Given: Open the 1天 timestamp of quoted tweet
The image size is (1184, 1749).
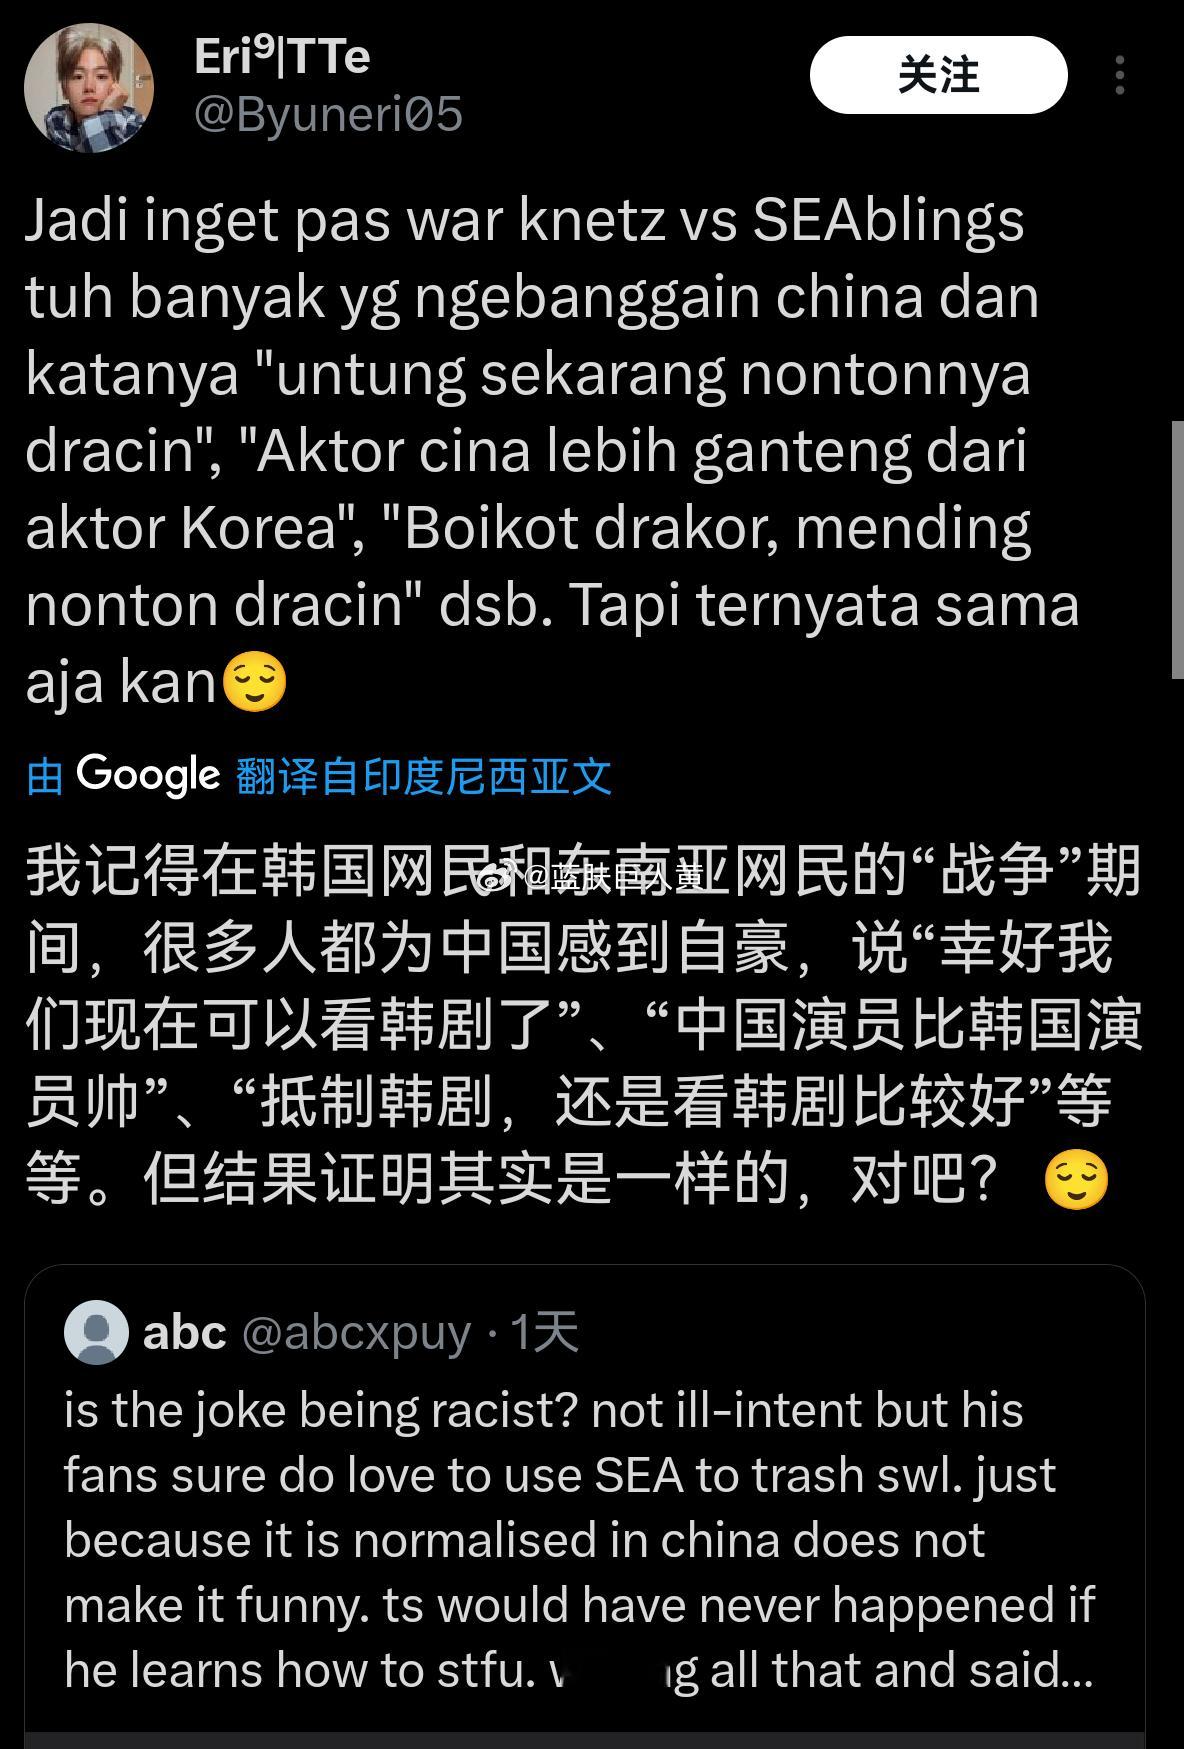Looking at the screenshot, I should tap(545, 1332).
